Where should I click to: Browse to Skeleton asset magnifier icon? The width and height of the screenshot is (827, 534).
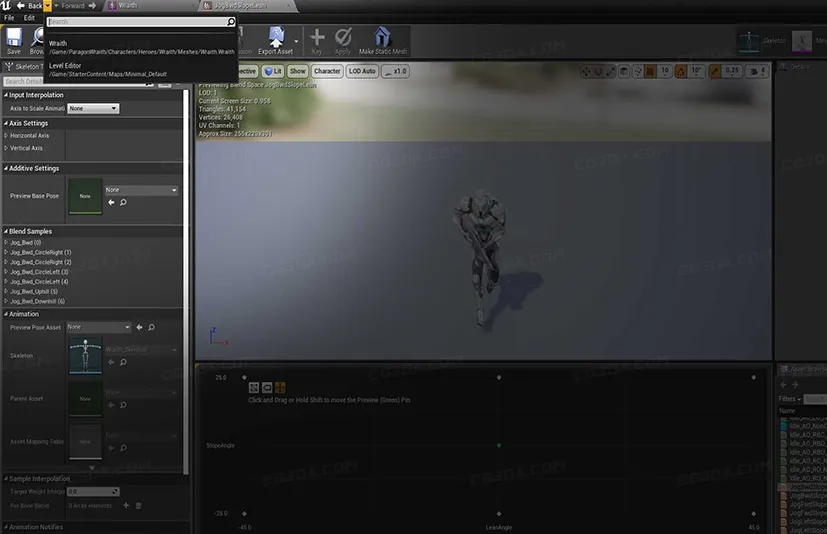tap(123, 363)
